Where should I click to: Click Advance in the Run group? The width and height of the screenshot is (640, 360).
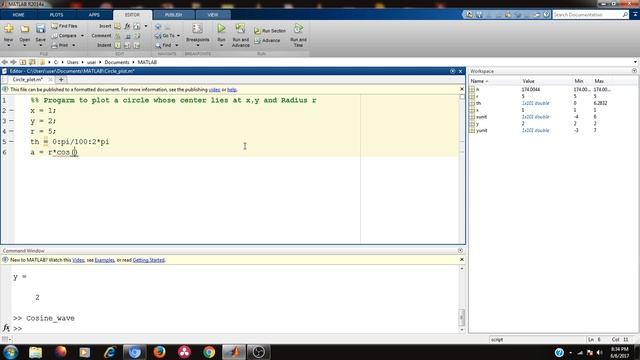point(267,41)
